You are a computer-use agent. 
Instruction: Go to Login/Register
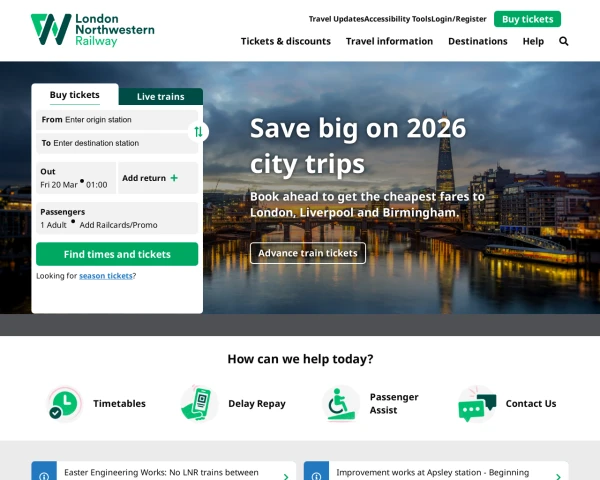point(459,19)
